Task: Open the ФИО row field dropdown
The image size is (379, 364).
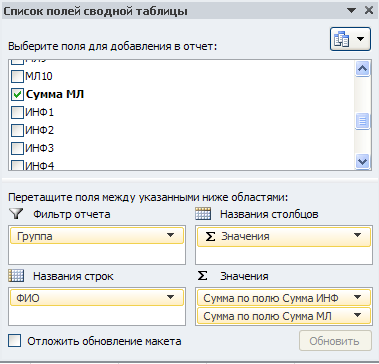Action: pyautogui.click(x=170, y=297)
